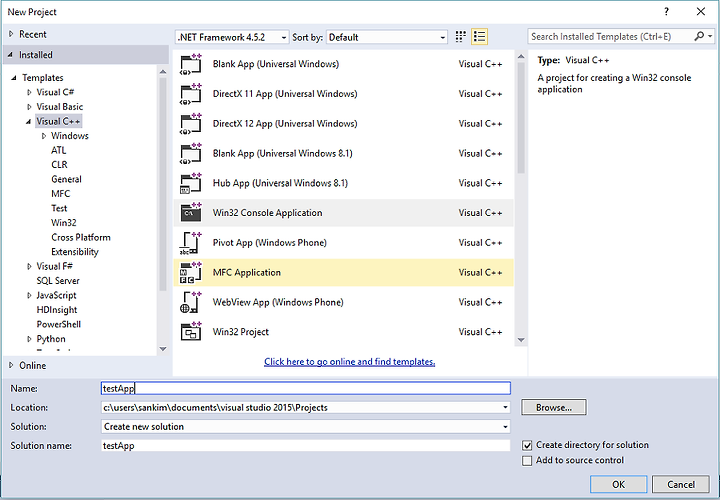Switch to small icons grid view
The width and height of the screenshot is (720, 500).
[x=461, y=37]
